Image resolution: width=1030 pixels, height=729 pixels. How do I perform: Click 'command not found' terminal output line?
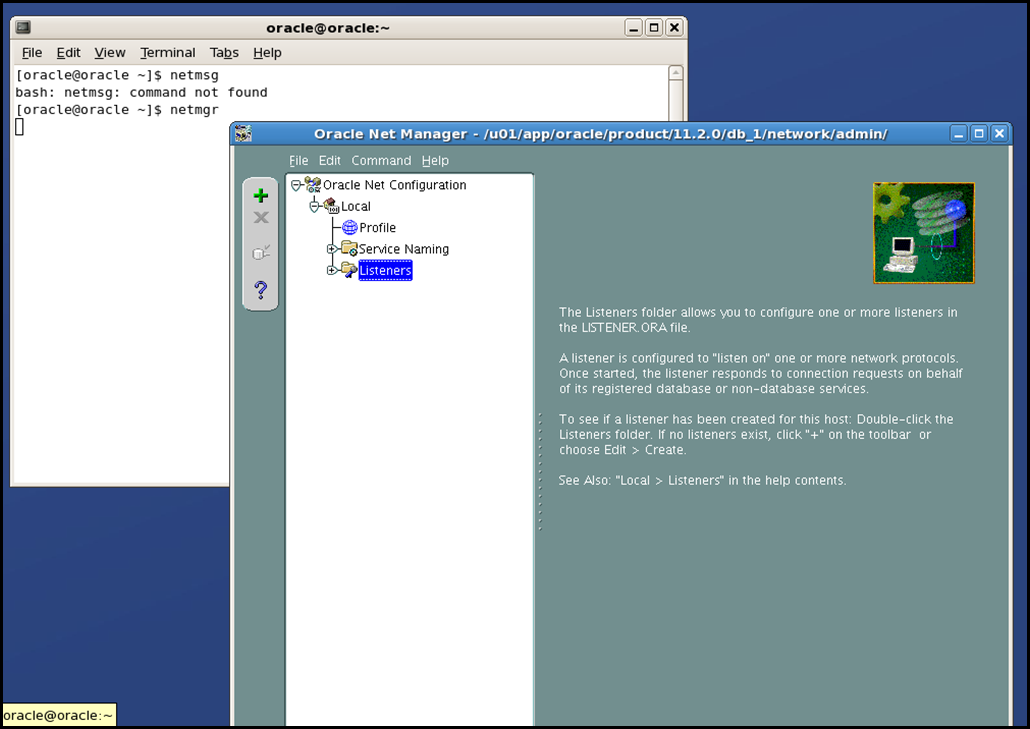click(x=141, y=93)
